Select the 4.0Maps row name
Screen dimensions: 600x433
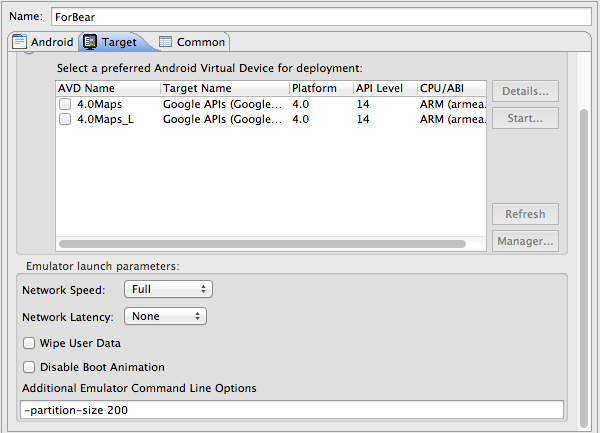click(x=99, y=104)
